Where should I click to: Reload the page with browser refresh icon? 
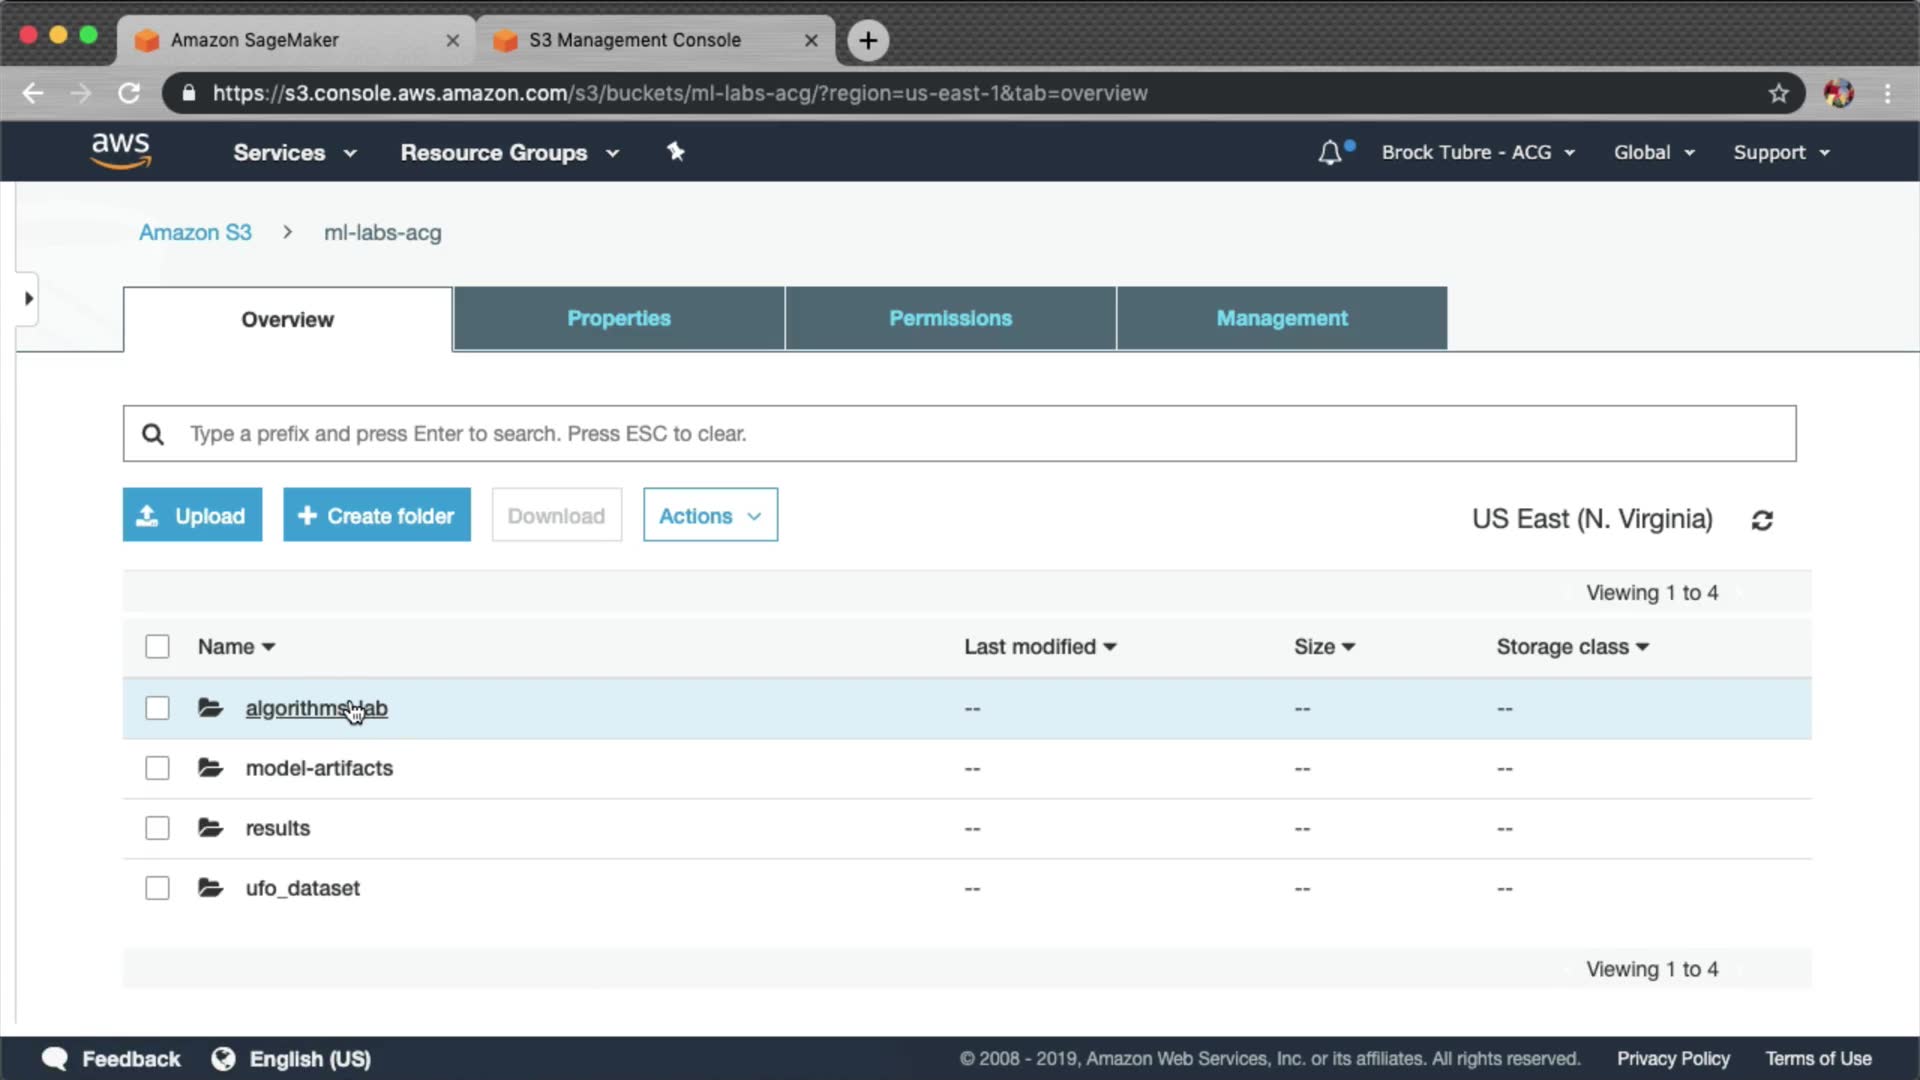[x=129, y=93]
